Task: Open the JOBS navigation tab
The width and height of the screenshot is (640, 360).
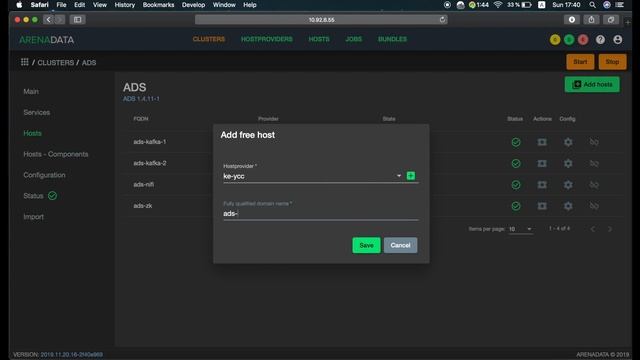Action: [353, 39]
